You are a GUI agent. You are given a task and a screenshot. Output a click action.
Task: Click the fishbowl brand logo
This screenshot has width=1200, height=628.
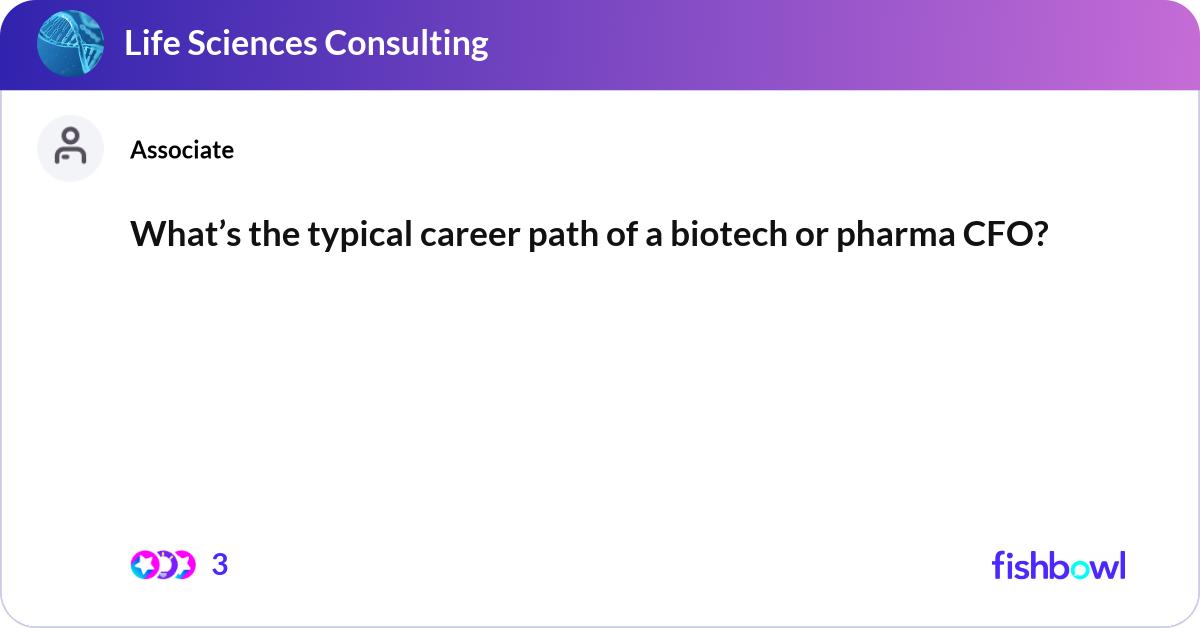click(x=1058, y=565)
